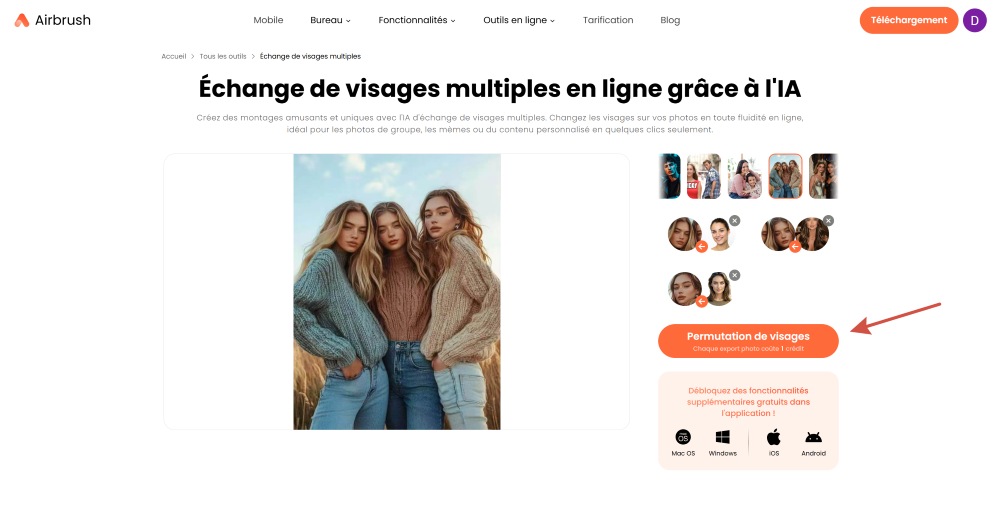This screenshot has height=521, width=1000.
Task: Select the last sample photo thumbnail
Action: (x=823, y=176)
